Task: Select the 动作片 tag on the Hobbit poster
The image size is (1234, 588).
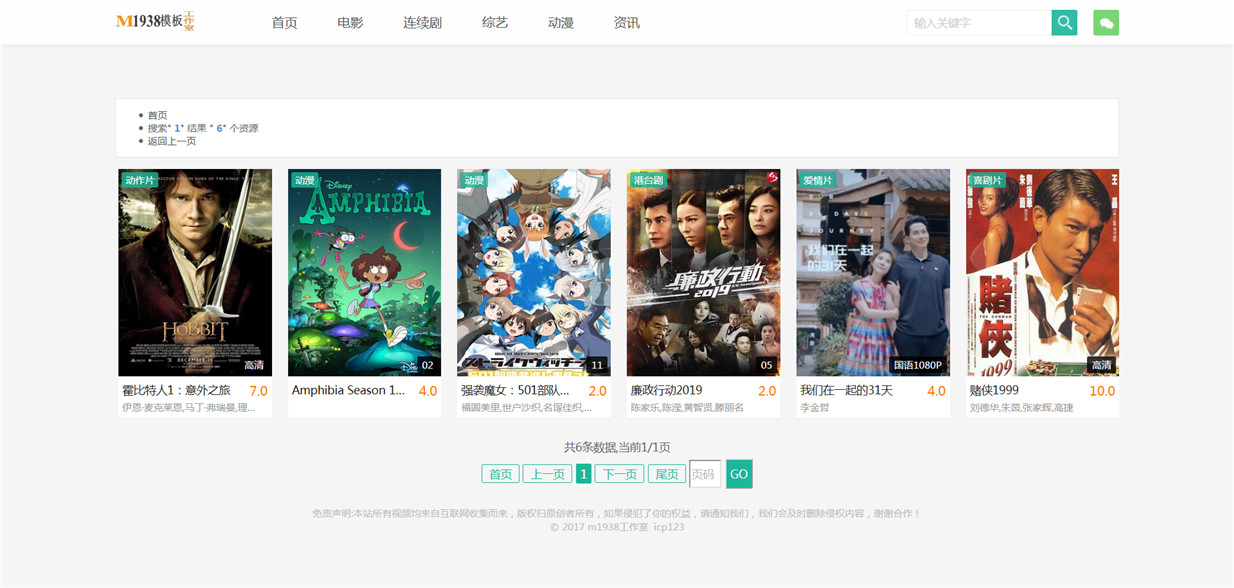Action: 140,180
